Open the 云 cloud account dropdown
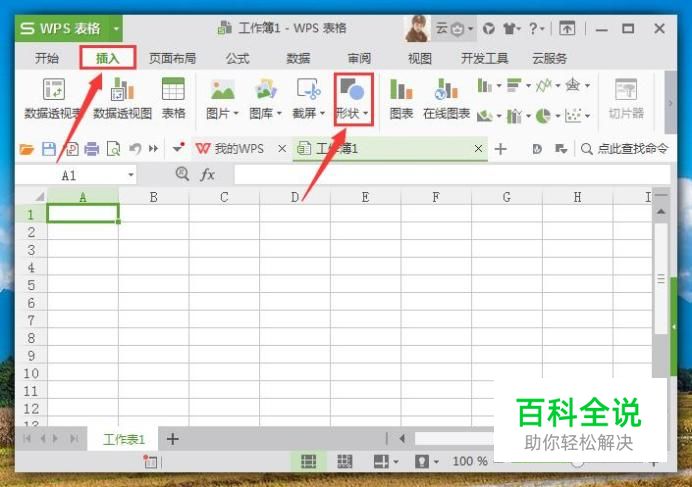This screenshot has height=487, width=692. click(454, 29)
